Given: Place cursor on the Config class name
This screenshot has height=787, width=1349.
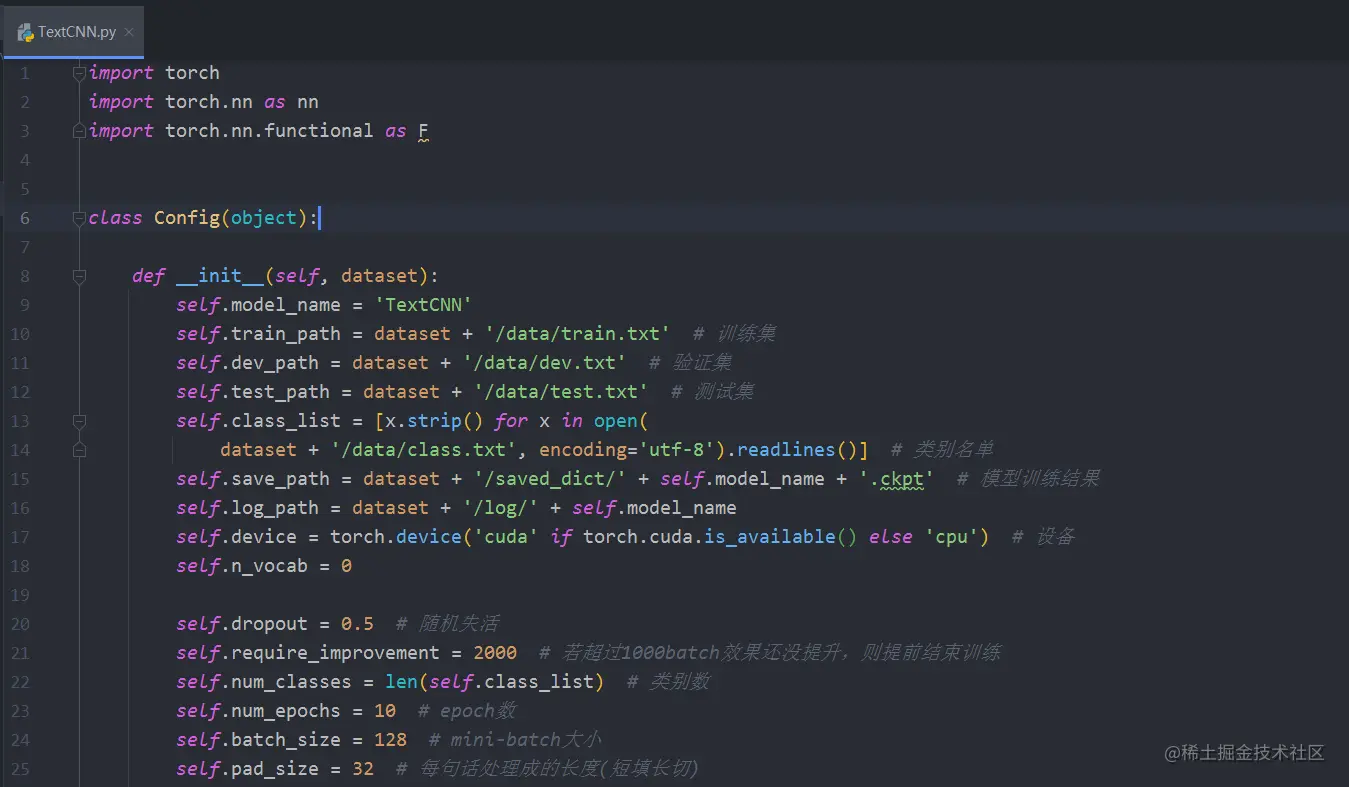Looking at the screenshot, I should 187,218.
